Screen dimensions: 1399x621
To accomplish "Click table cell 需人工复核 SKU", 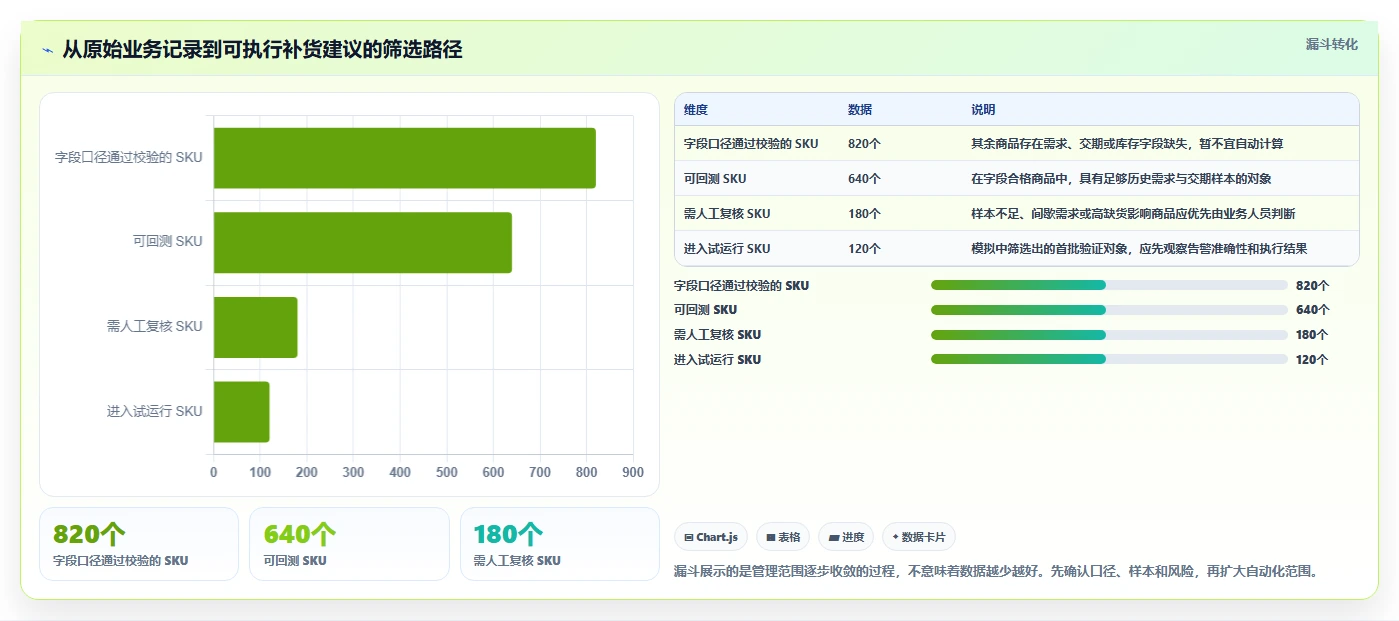I will pyautogui.click(x=727, y=214).
